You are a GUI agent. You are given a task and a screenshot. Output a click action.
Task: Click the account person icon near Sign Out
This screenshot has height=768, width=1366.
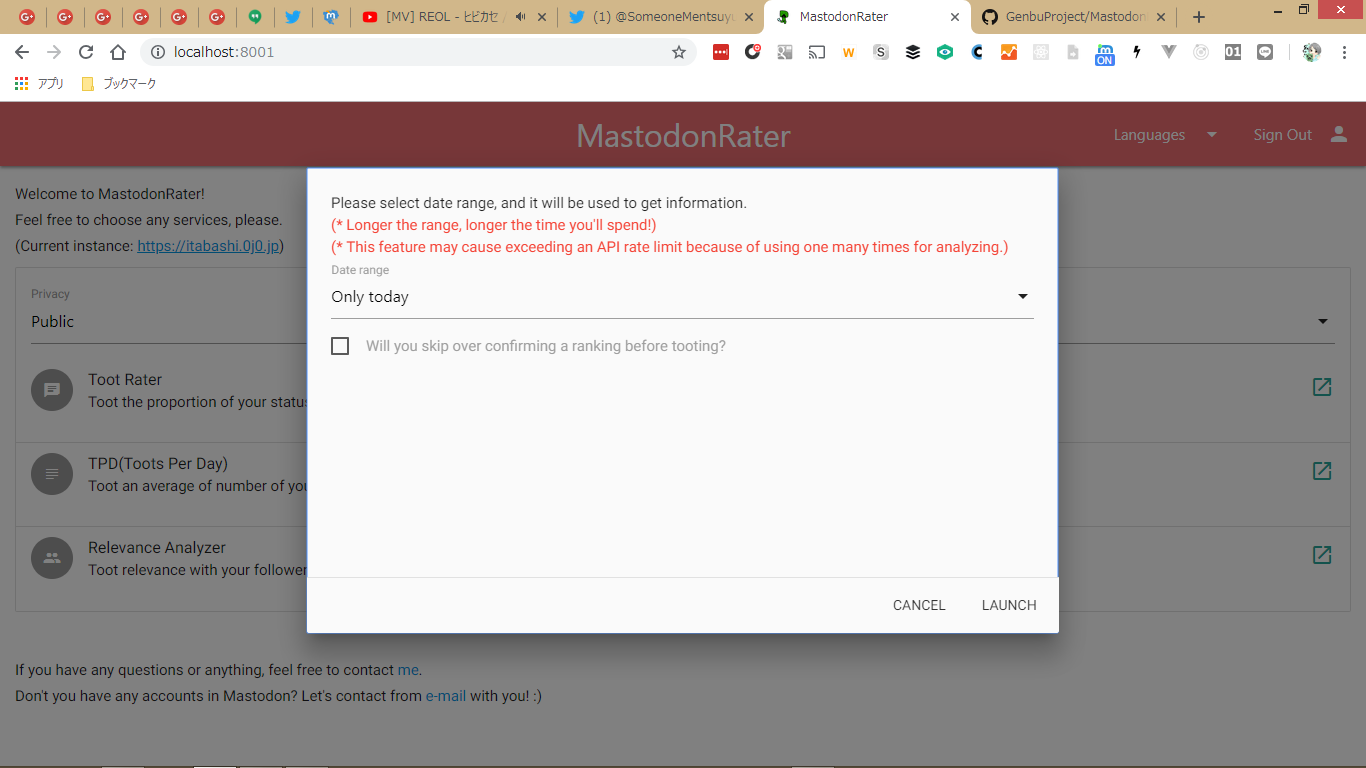[1339, 135]
